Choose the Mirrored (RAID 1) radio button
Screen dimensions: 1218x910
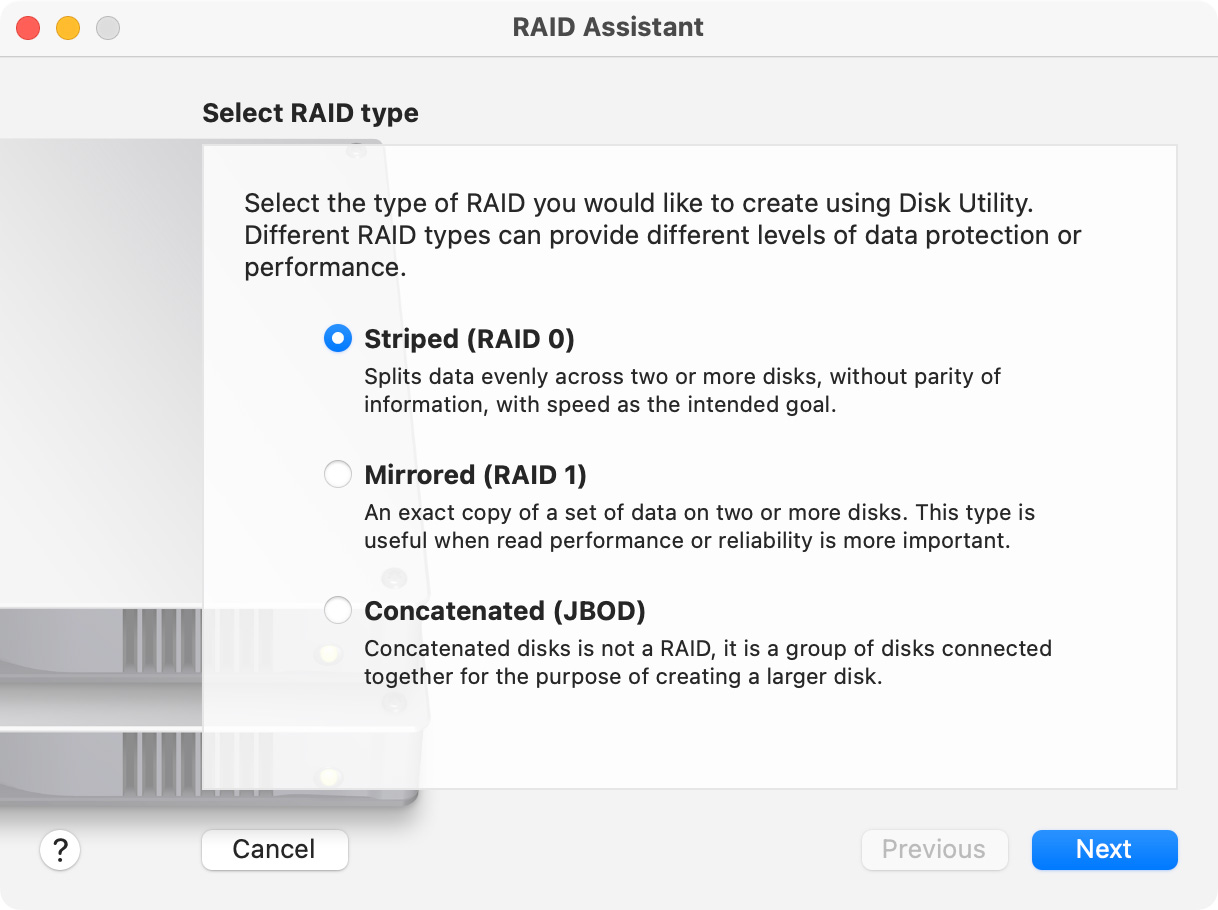(x=338, y=474)
